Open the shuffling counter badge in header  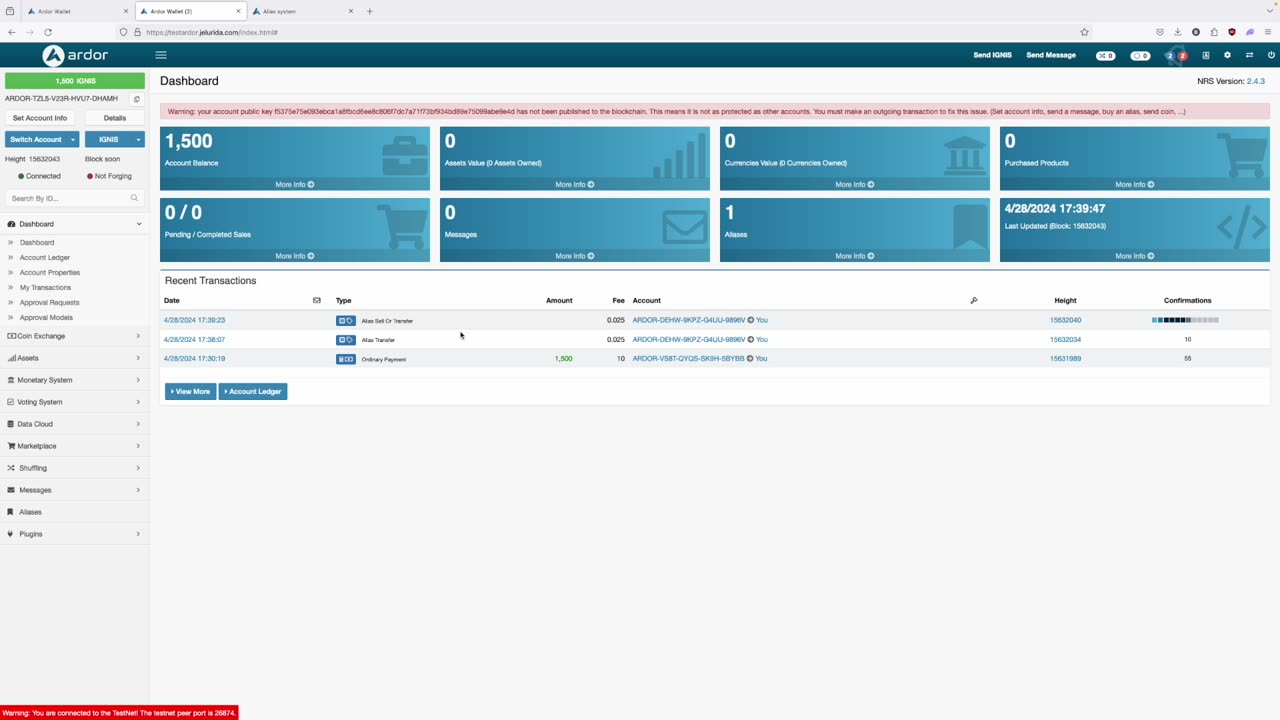tap(1106, 55)
